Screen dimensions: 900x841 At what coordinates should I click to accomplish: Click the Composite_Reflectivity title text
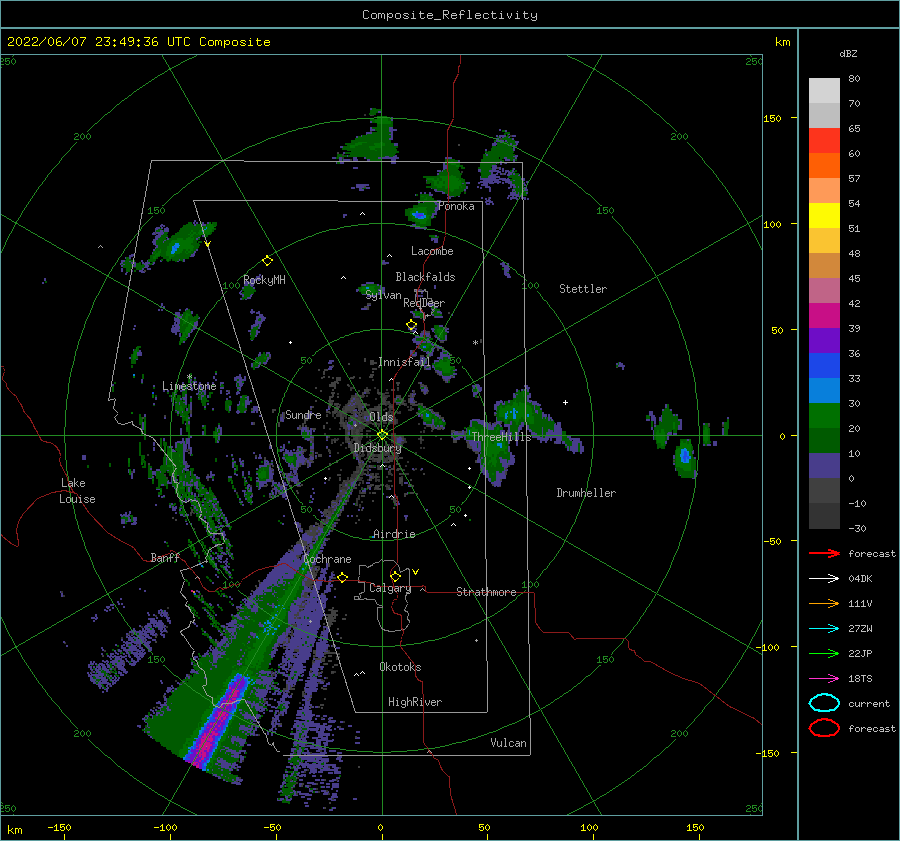point(450,15)
